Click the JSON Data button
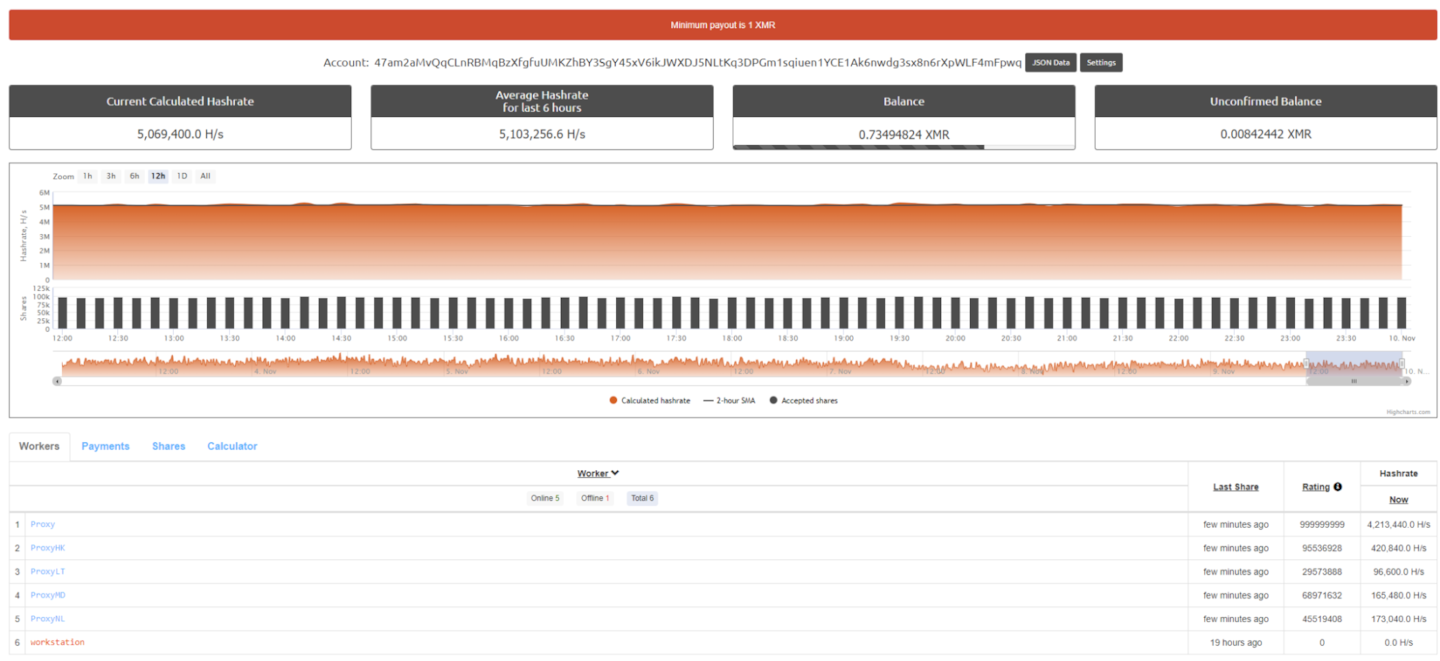Viewport: 1440px width, 661px height. 1050,63
